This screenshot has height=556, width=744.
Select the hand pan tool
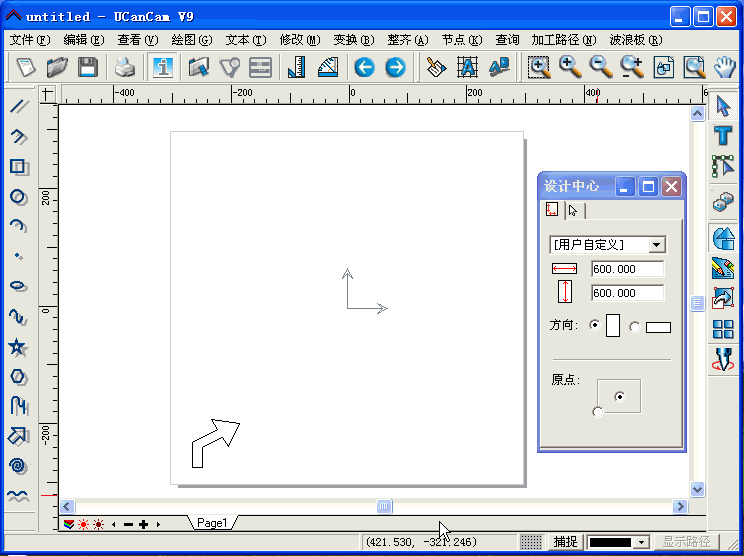pos(725,67)
